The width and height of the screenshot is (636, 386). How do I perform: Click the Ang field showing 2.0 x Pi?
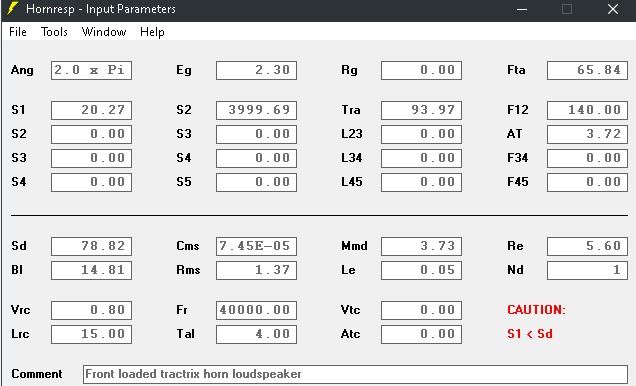coord(91,71)
